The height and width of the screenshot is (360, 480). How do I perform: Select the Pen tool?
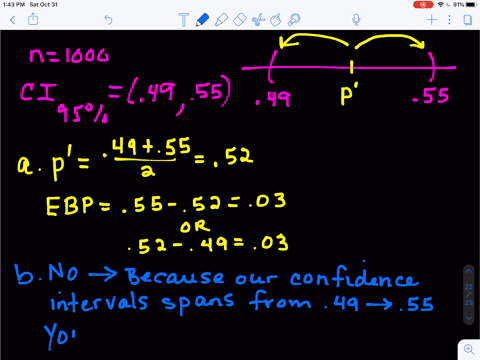coord(202,20)
